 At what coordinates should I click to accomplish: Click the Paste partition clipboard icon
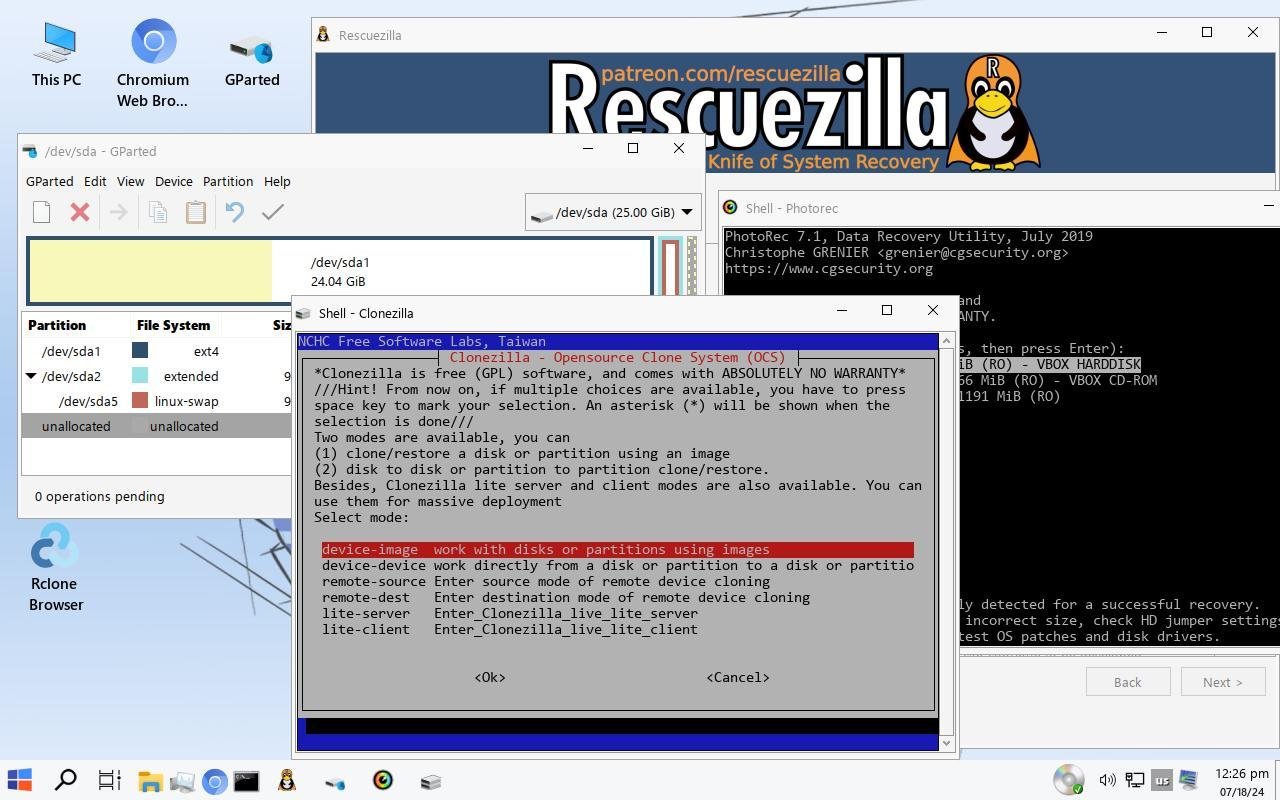point(196,212)
